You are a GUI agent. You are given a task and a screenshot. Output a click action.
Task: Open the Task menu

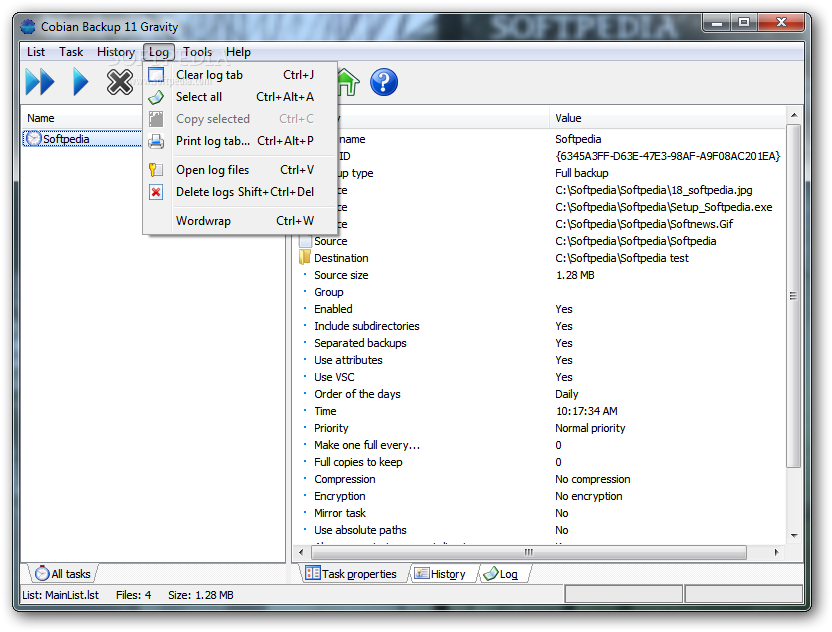[71, 52]
